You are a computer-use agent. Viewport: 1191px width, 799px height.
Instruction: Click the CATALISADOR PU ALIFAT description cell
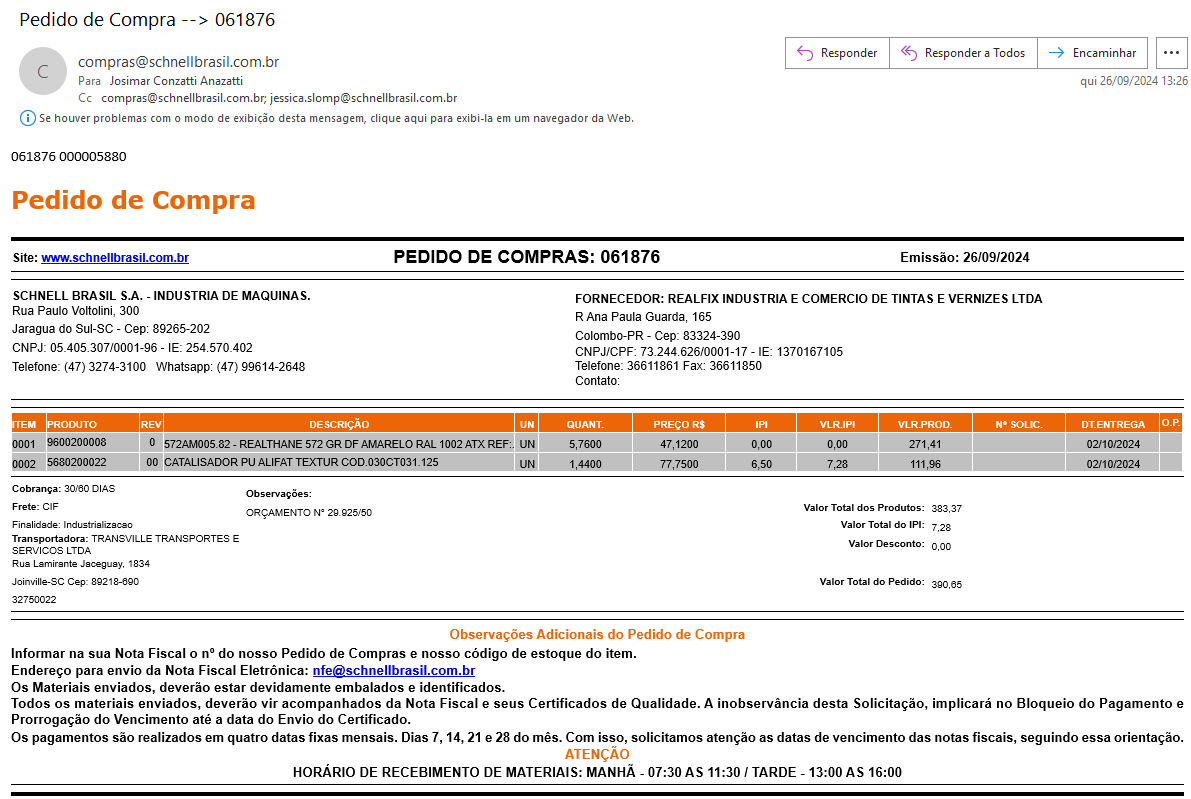pos(301,463)
